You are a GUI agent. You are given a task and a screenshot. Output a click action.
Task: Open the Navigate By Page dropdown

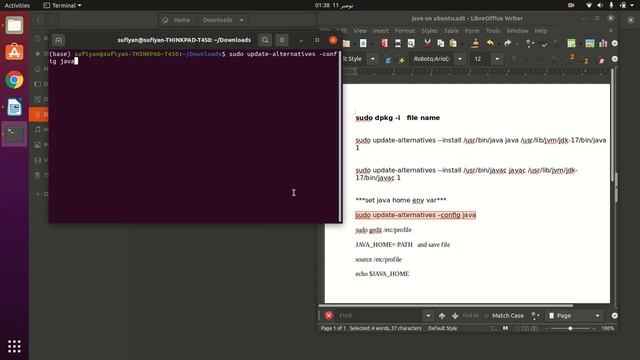coord(597,316)
